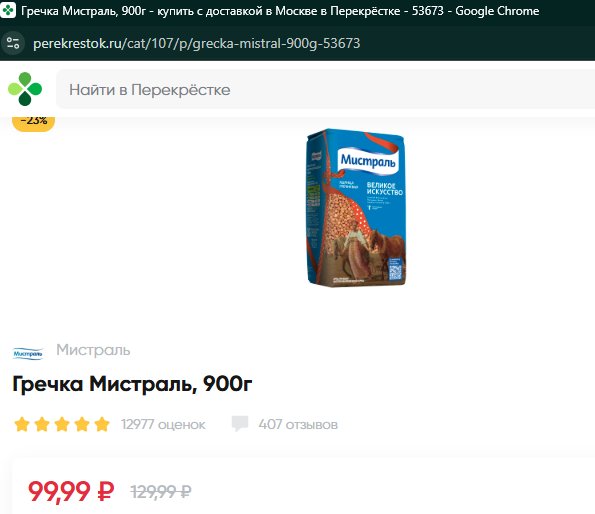Image resolution: width=595 pixels, height=514 pixels.
Task: Open reviews via speech bubble icon
Action: click(x=240, y=424)
